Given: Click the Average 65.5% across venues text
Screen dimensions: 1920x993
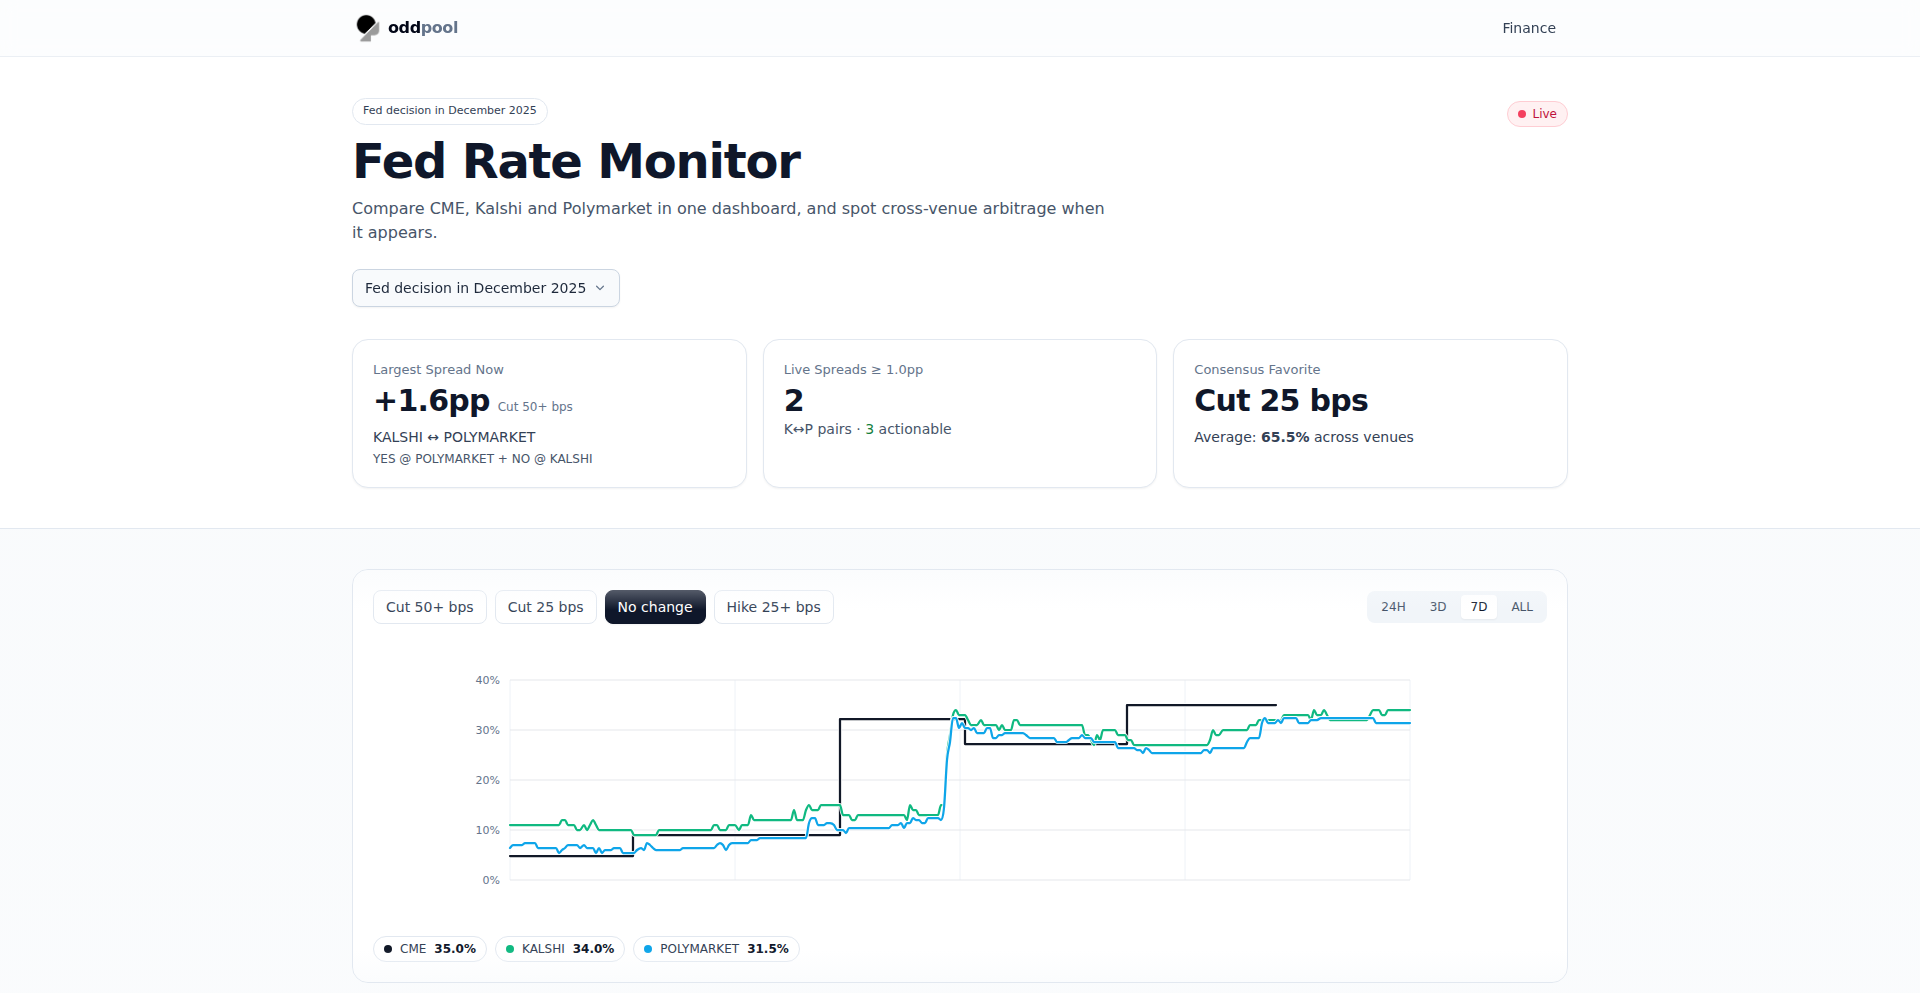Looking at the screenshot, I should (1304, 437).
